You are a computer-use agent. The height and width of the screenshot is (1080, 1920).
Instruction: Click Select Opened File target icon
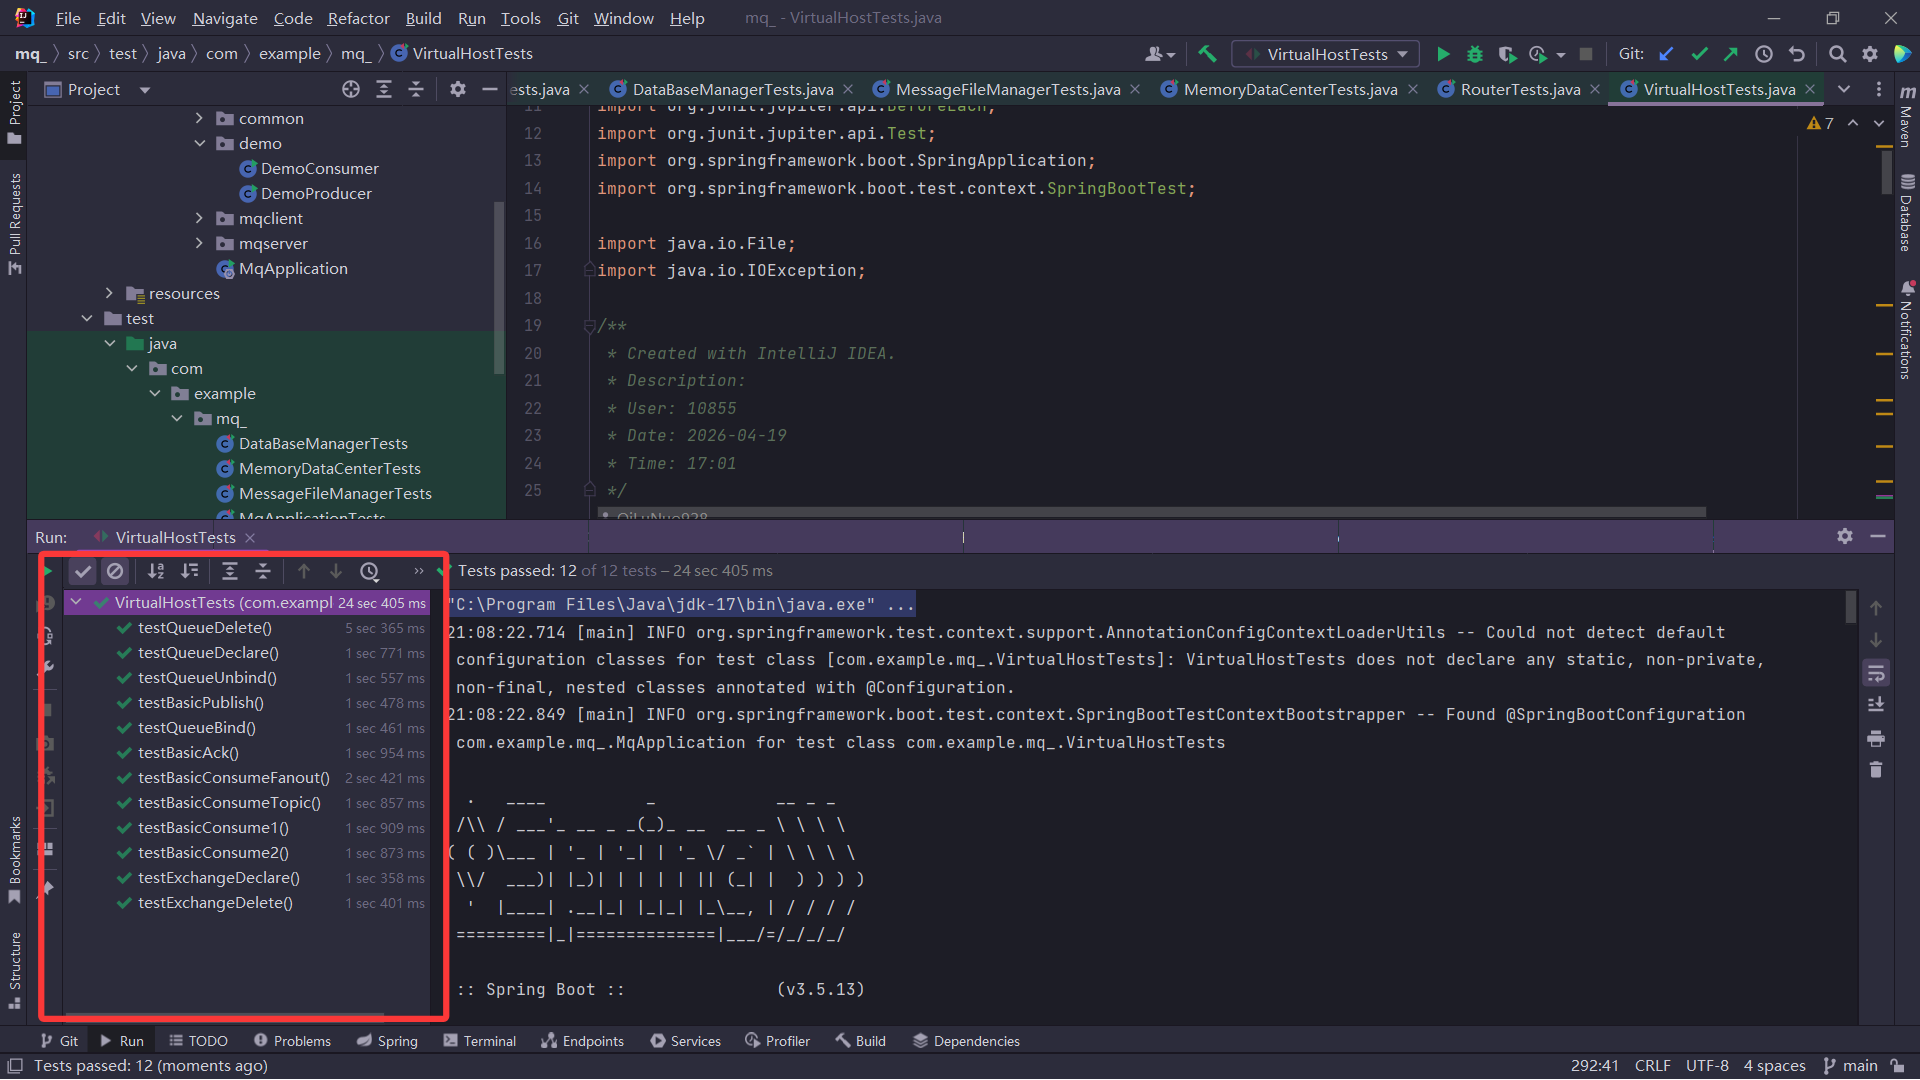pyautogui.click(x=351, y=90)
